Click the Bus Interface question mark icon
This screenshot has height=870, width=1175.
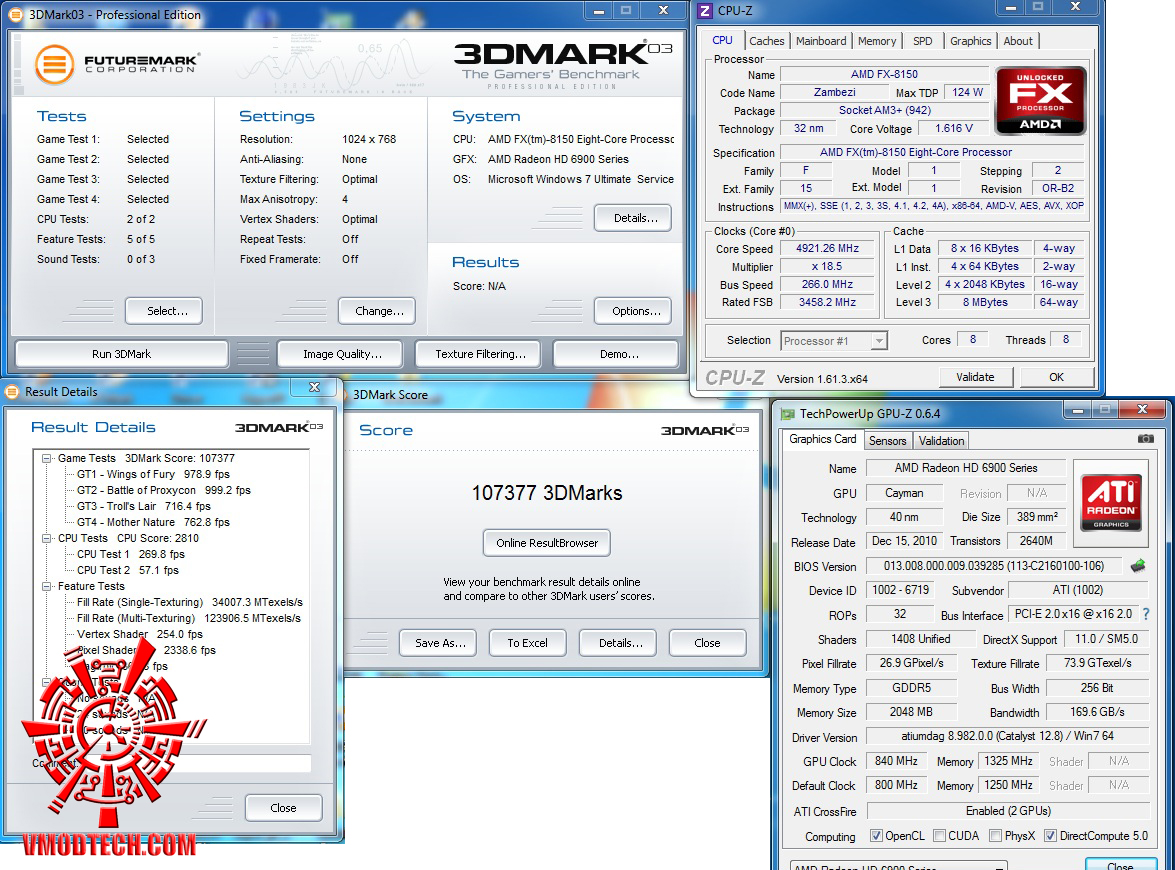point(1146,614)
